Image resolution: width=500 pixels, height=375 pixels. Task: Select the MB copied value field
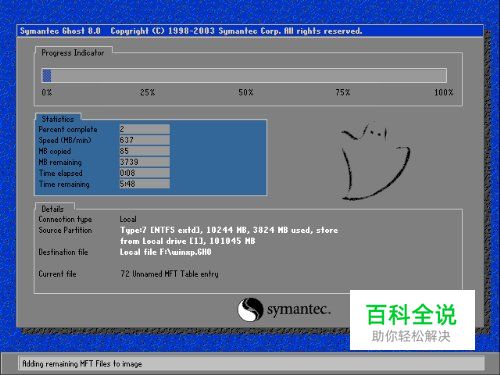pos(145,151)
